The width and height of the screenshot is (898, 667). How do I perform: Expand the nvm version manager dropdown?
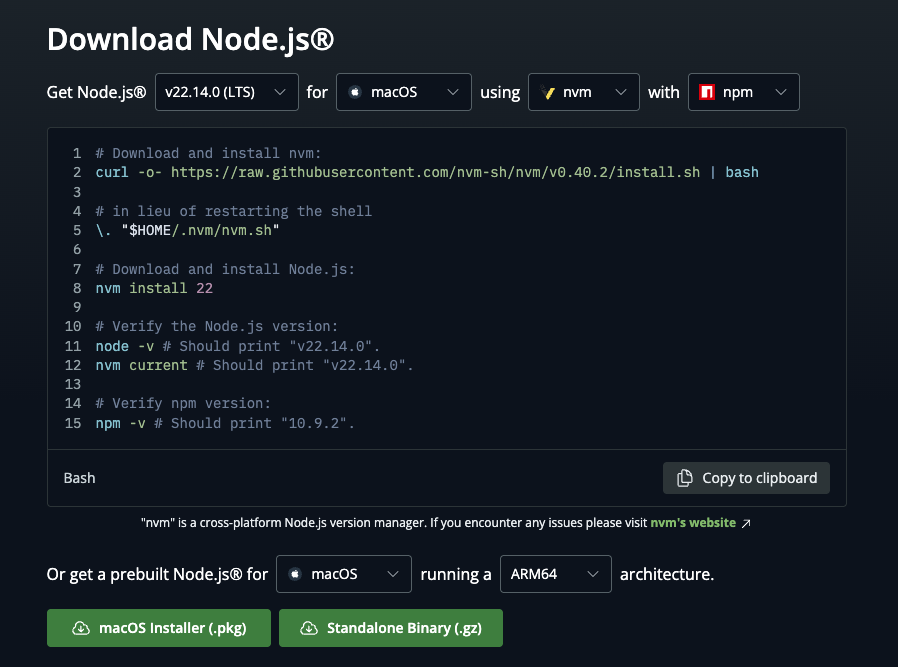coord(583,92)
